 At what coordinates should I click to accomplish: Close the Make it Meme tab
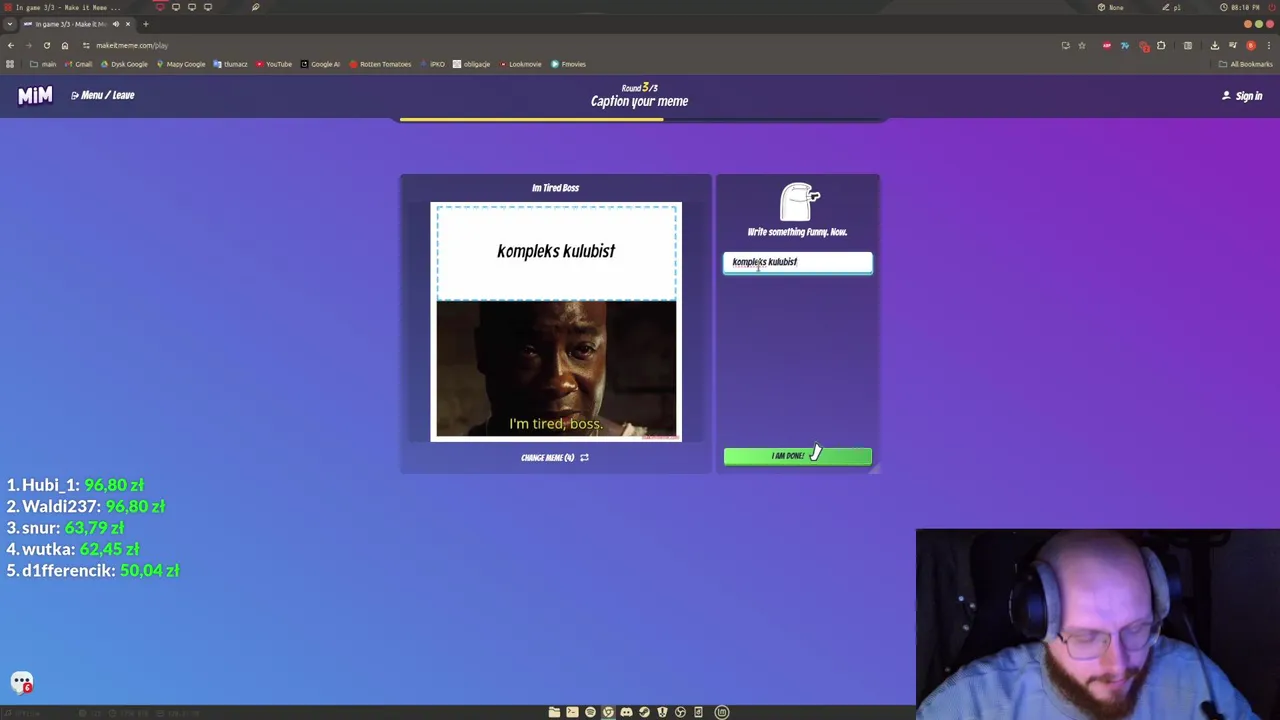128,24
